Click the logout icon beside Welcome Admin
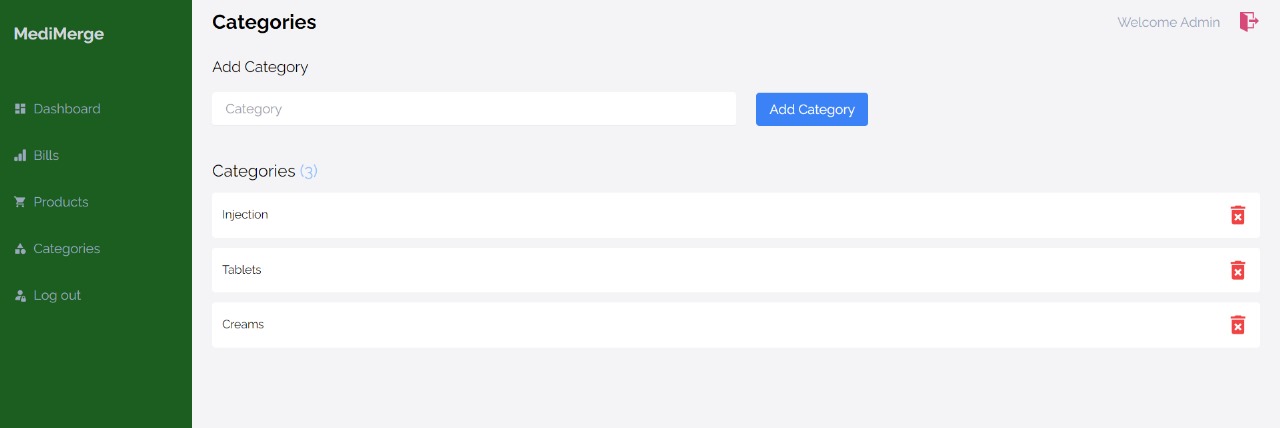The image size is (1280, 428). (x=1249, y=21)
